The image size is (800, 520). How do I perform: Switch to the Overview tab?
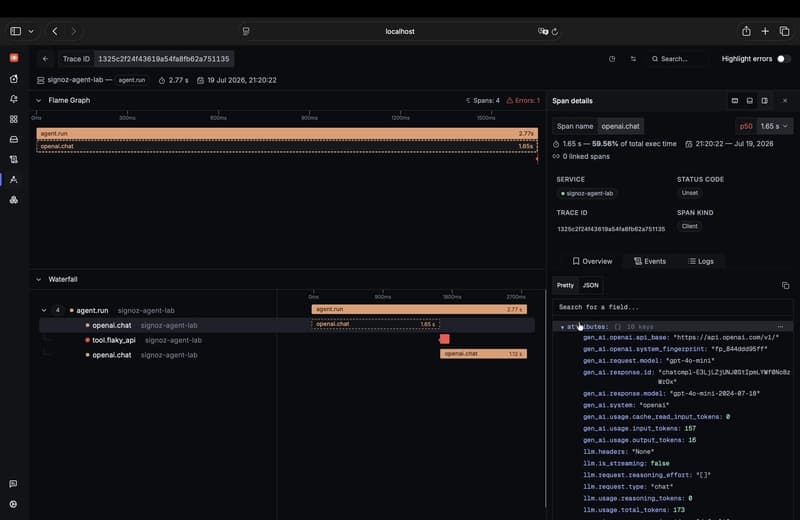592,261
